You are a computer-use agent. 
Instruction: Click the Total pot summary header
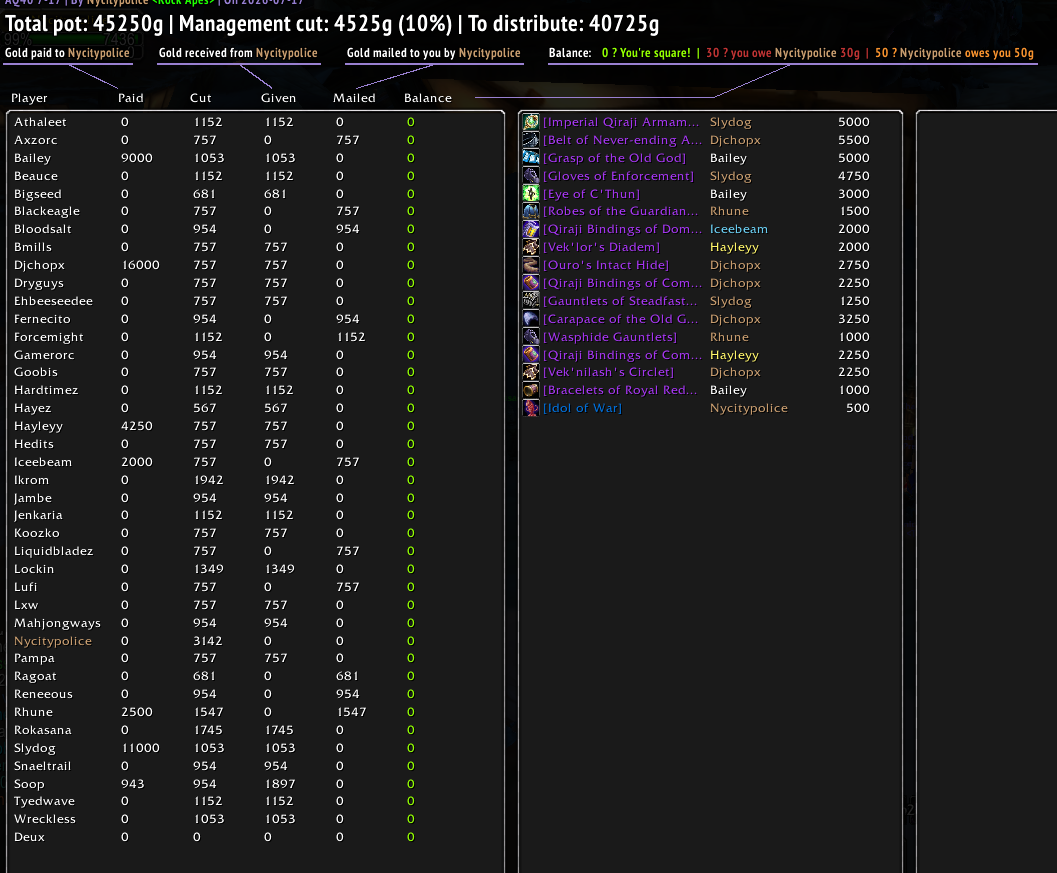pyautogui.click(x=332, y=24)
